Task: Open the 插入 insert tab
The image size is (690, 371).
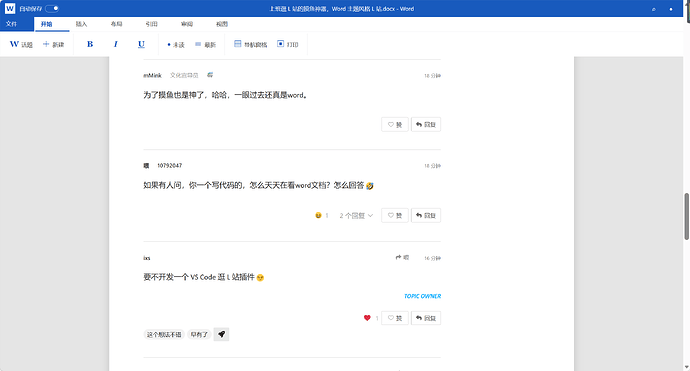Action: tap(81, 24)
